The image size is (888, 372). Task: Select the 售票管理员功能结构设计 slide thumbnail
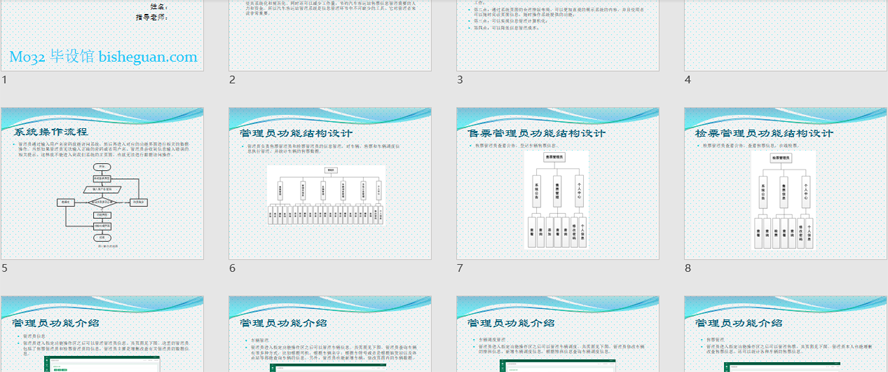point(558,183)
